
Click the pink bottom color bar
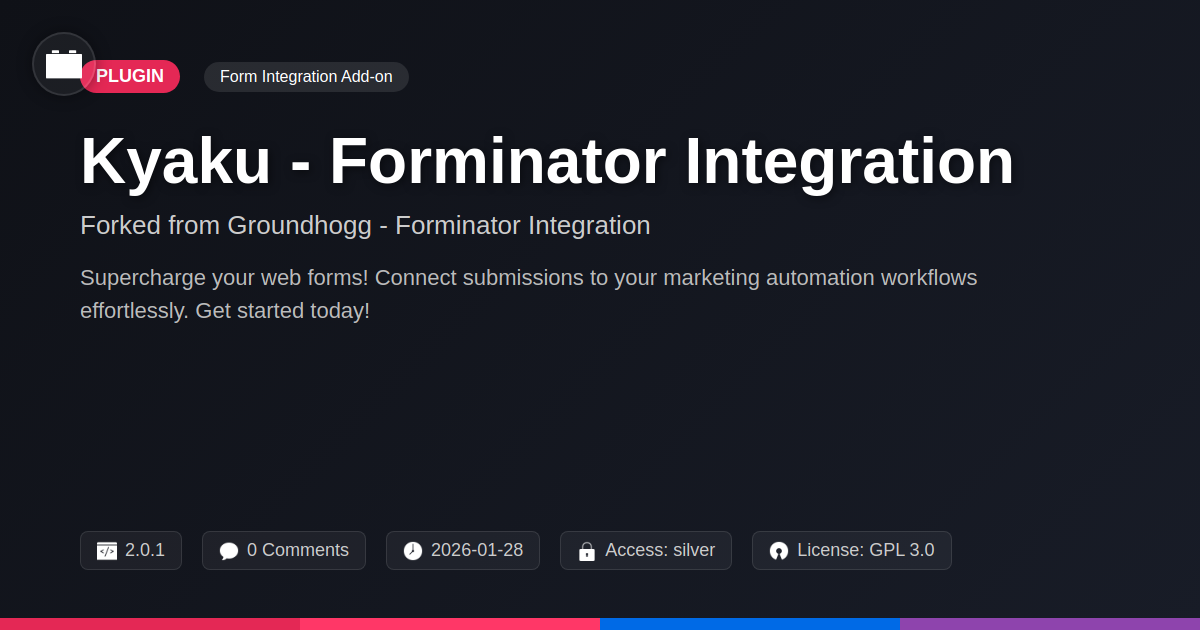click(450, 624)
